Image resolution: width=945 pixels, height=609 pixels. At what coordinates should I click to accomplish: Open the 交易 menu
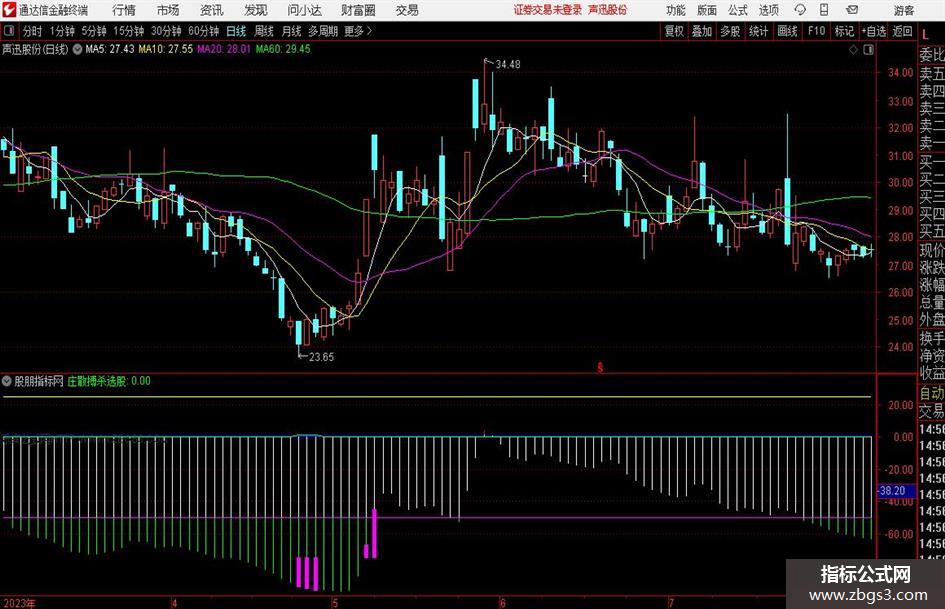pyautogui.click(x=407, y=10)
